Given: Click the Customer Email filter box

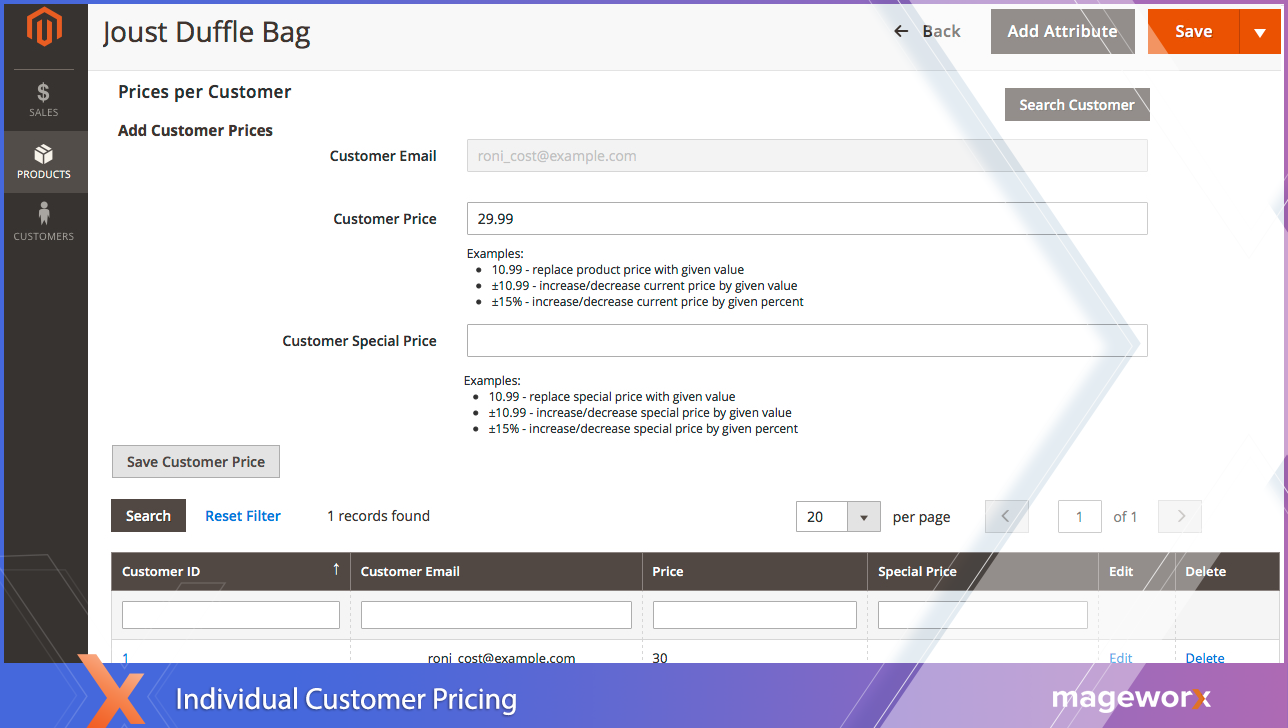Looking at the screenshot, I should (496, 615).
